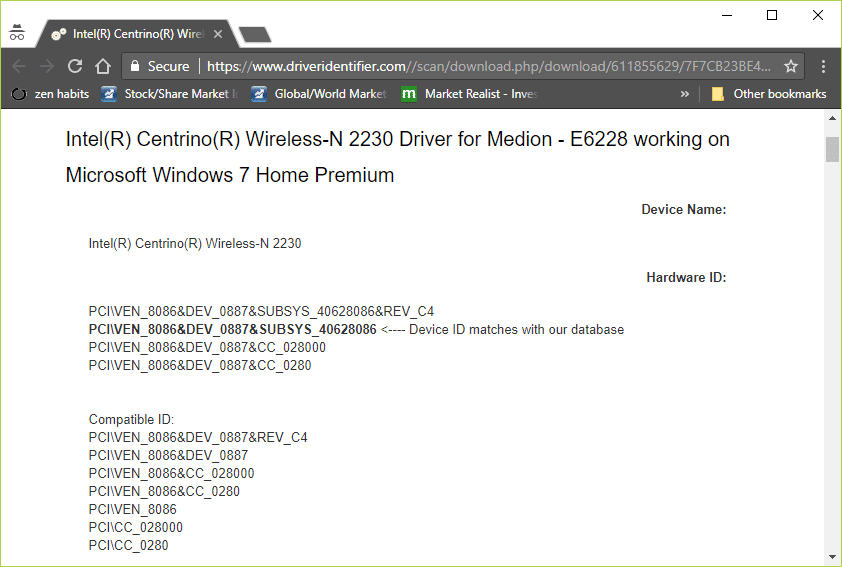Screen dimensions: 842x567
Task: Click the Compatible ID label
Action: pyautogui.click(x=132, y=419)
